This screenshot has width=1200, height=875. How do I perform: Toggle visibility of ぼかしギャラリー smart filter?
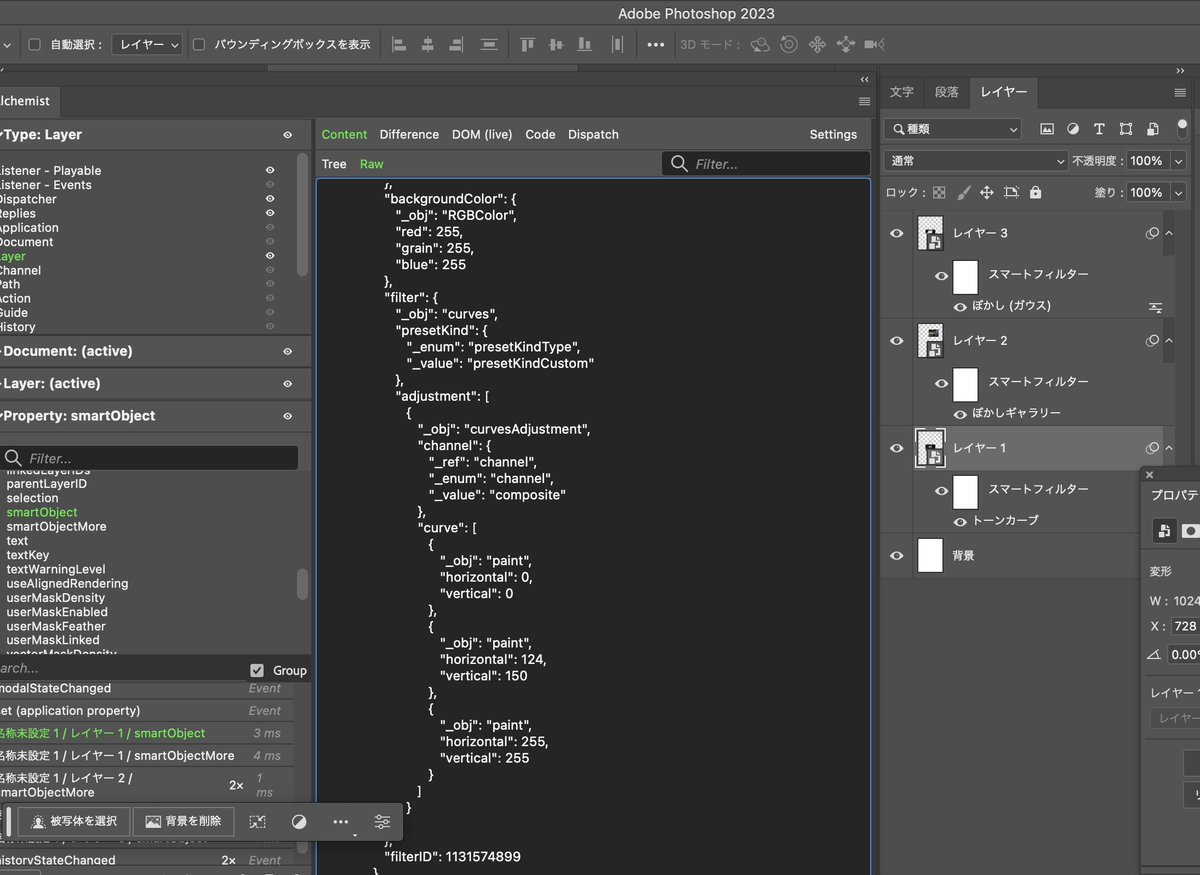[960, 413]
